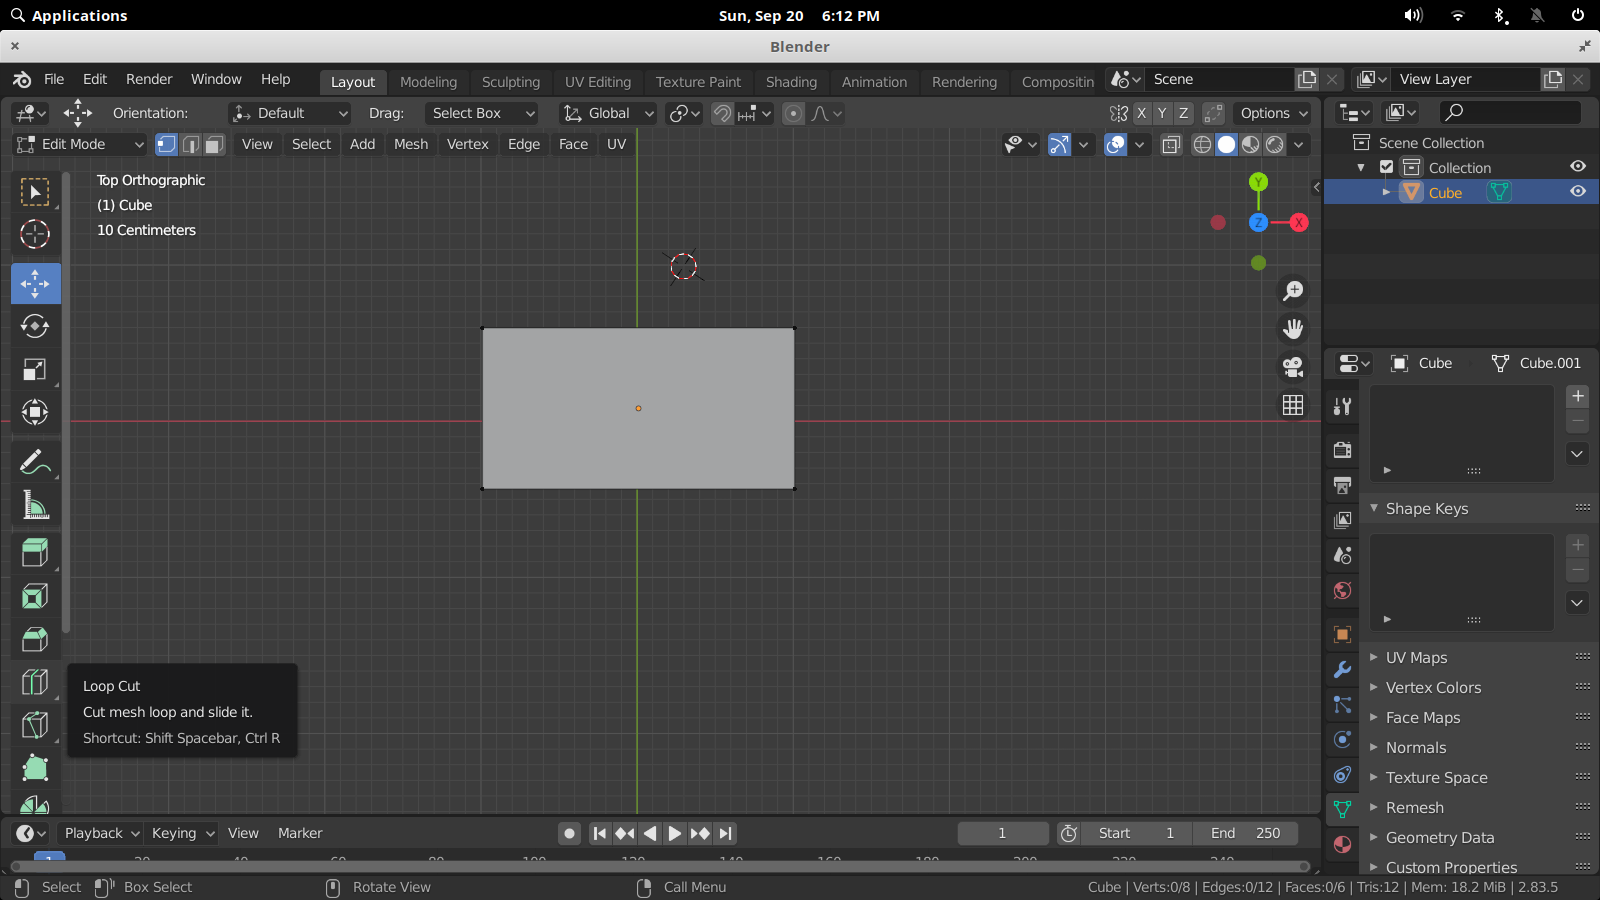
Task: Open the Orientation dropdown showing Default
Action: [x=289, y=113]
